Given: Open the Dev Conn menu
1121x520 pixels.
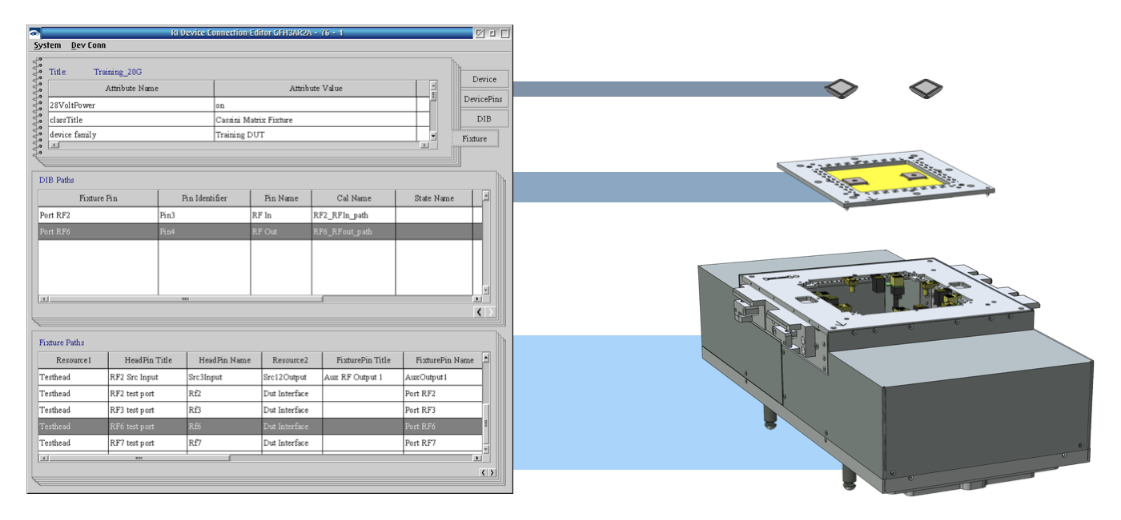Looking at the screenshot, I should click(x=89, y=45).
